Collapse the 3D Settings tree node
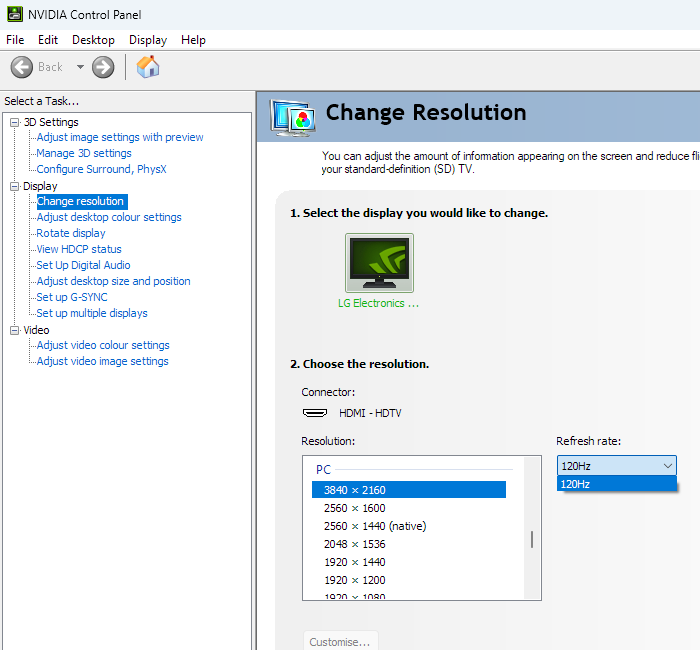 pos(15,122)
